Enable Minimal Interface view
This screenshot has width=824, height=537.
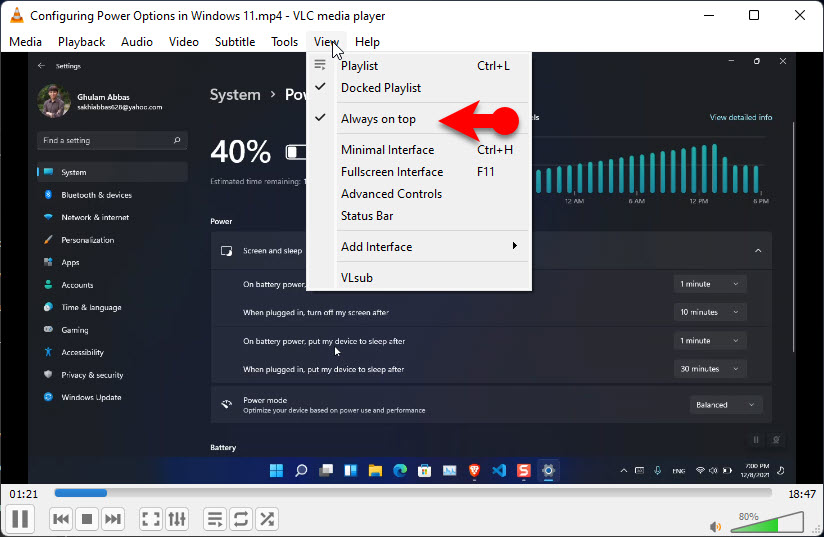[x=419, y=150]
